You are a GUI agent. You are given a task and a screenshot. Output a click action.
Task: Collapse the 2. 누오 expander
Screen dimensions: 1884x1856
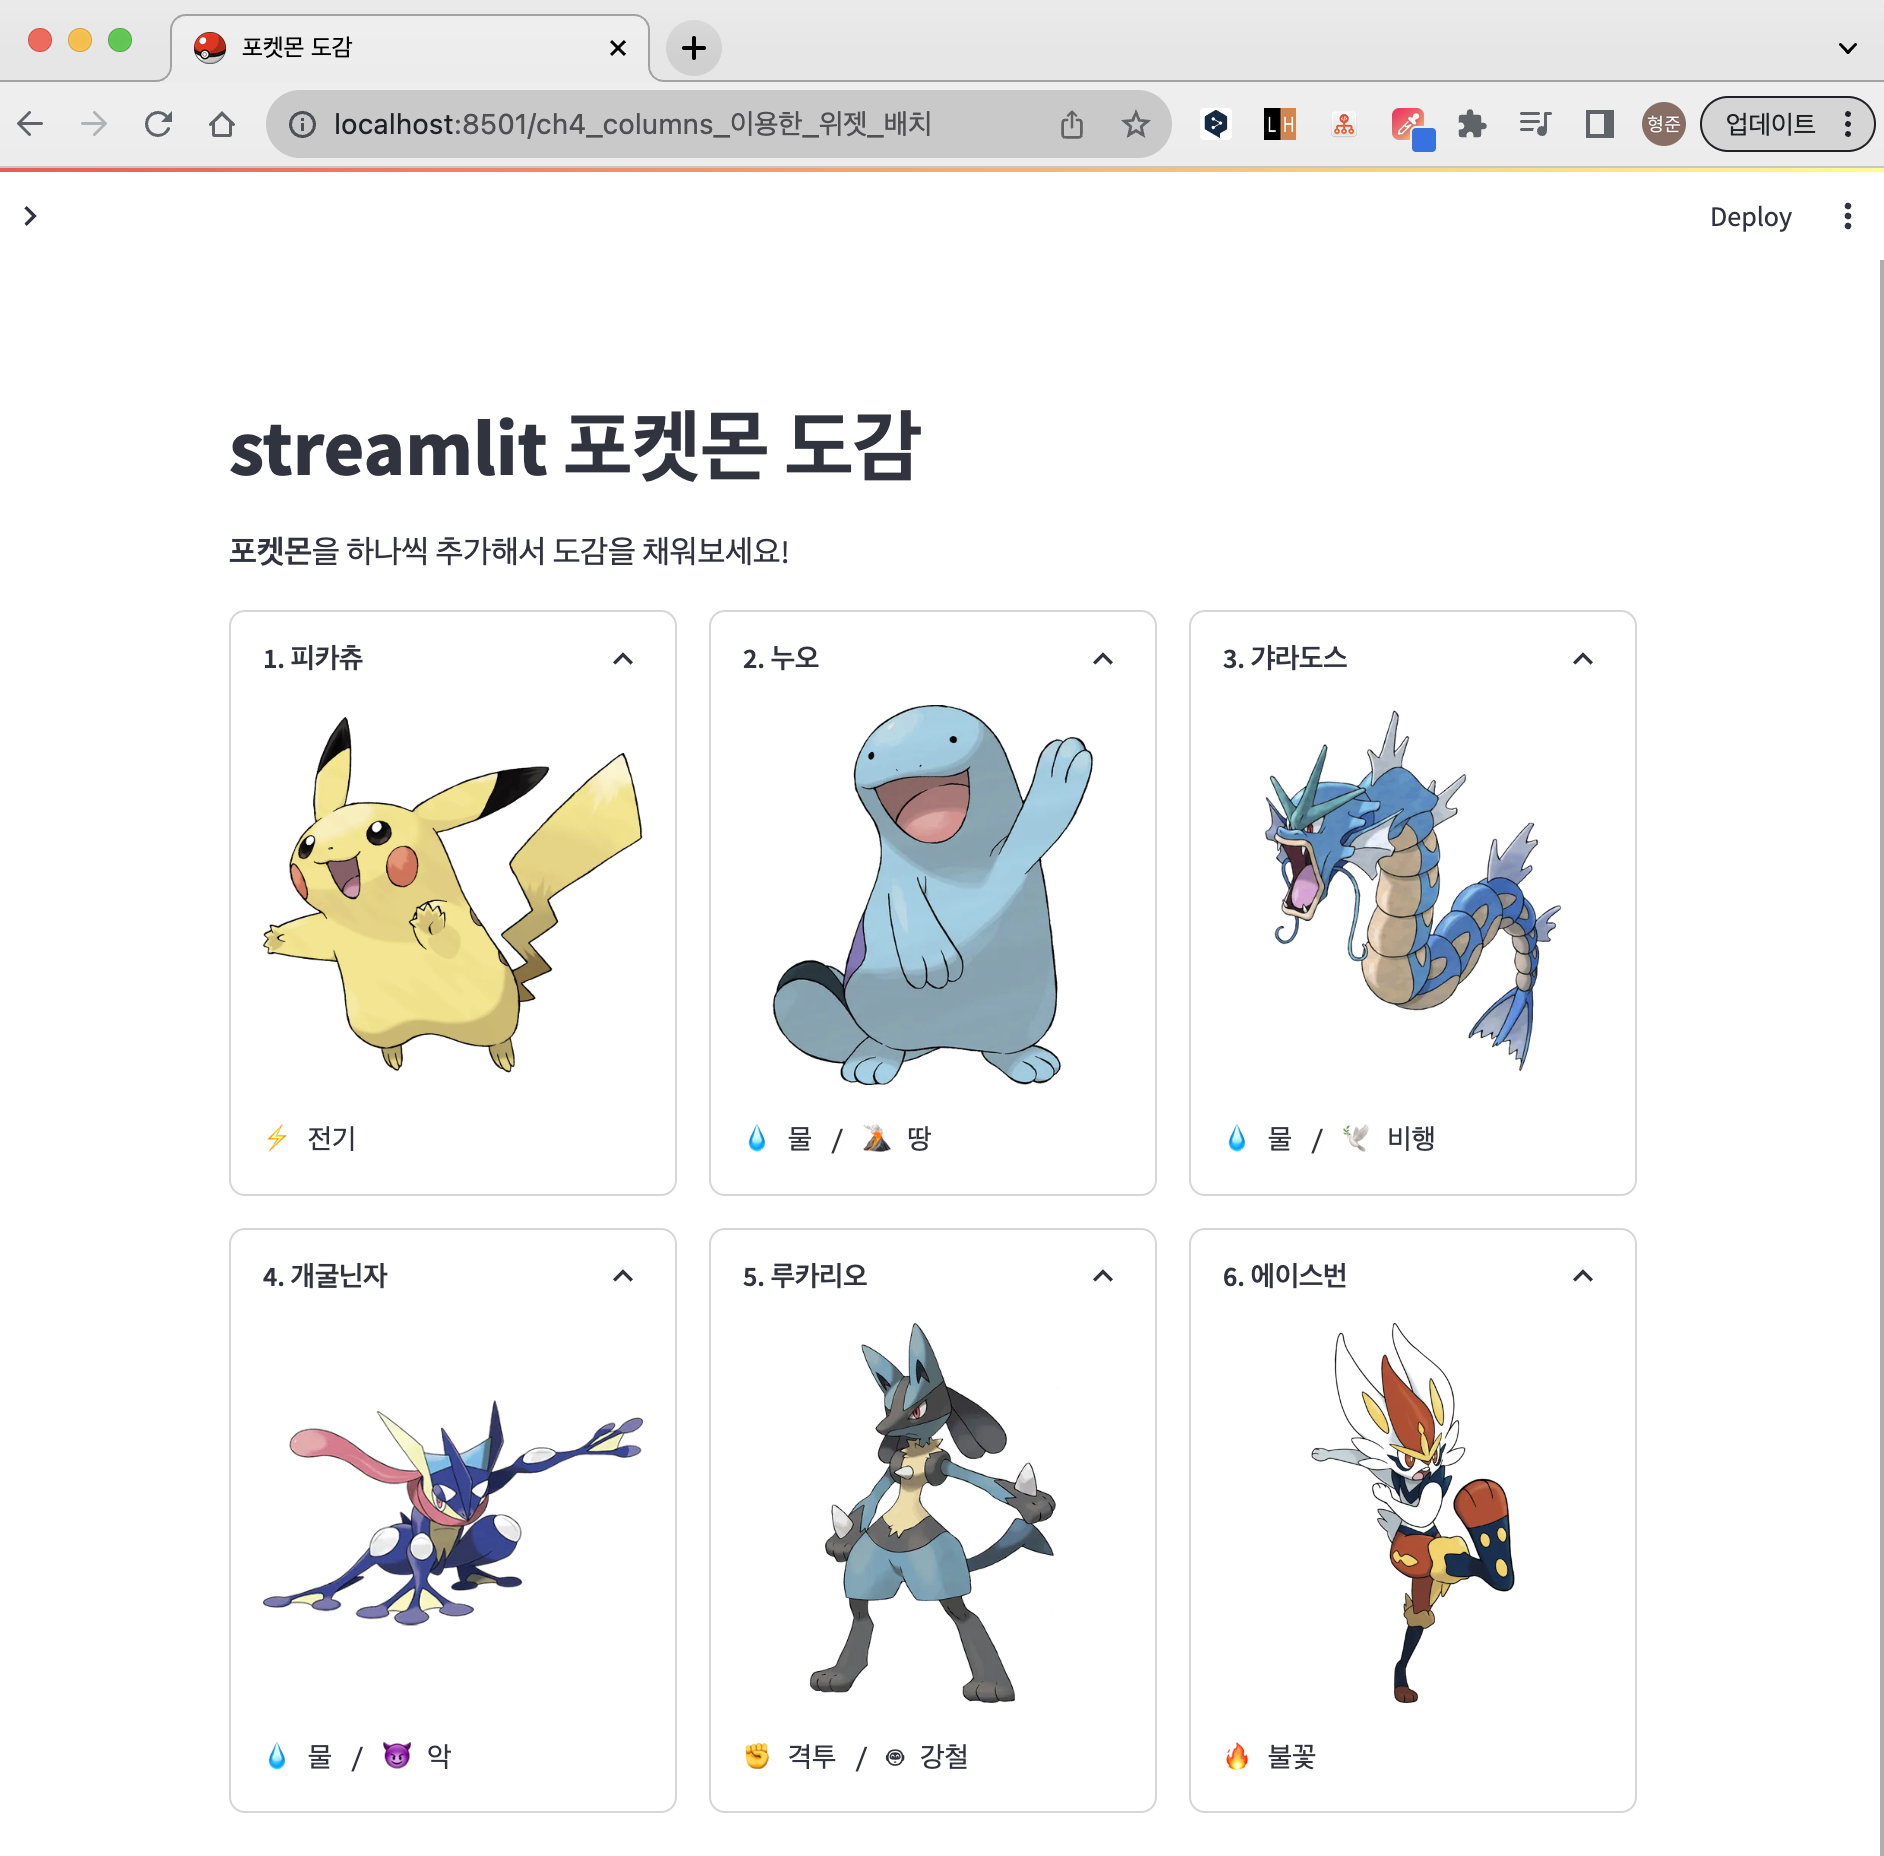pos(1103,658)
